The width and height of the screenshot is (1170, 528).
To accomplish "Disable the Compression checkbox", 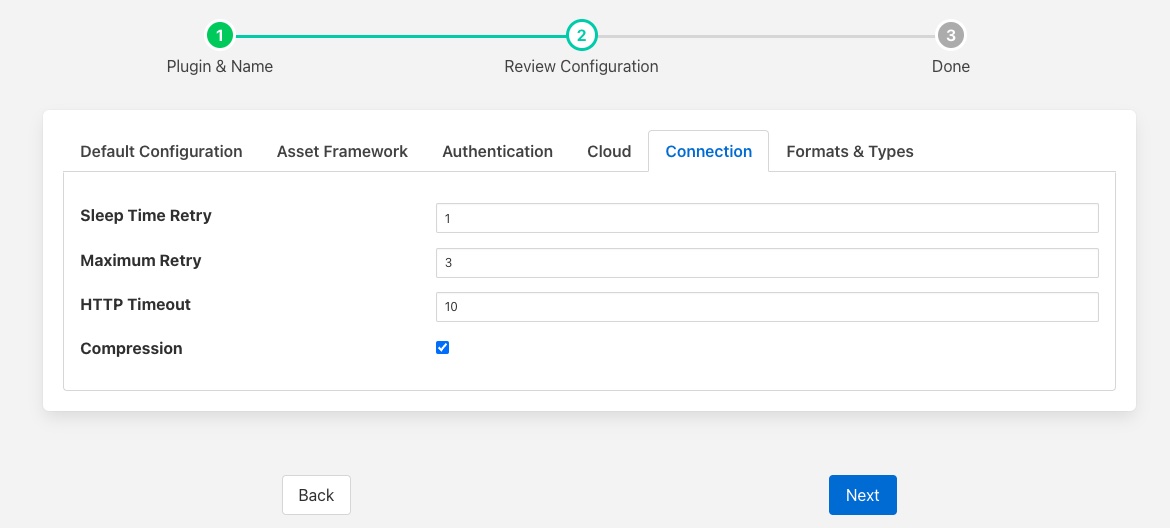I will [443, 348].
